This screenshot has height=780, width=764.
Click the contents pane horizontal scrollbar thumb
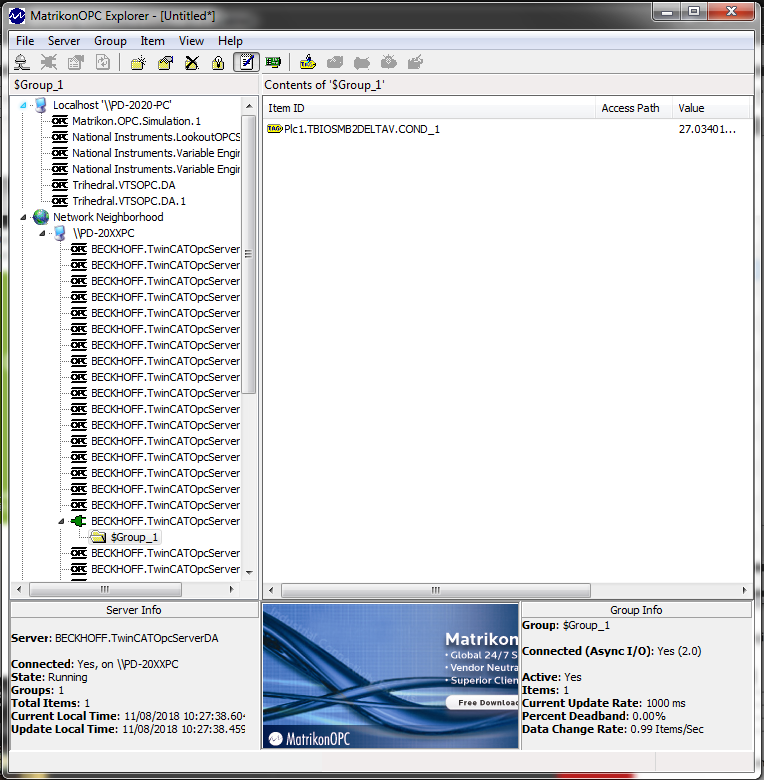[x=436, y=590]
